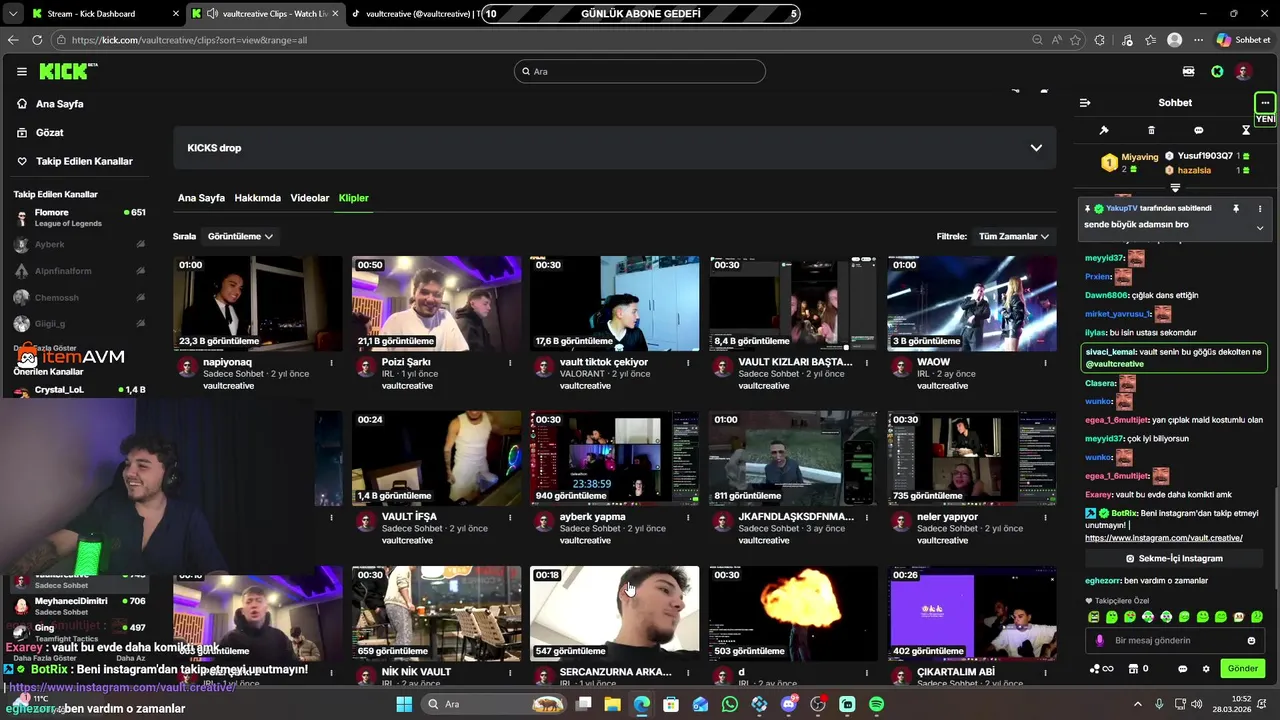This screenshot has height=720, width=1280.
Task: Click the Windows Start button
Action: point(404,704)
